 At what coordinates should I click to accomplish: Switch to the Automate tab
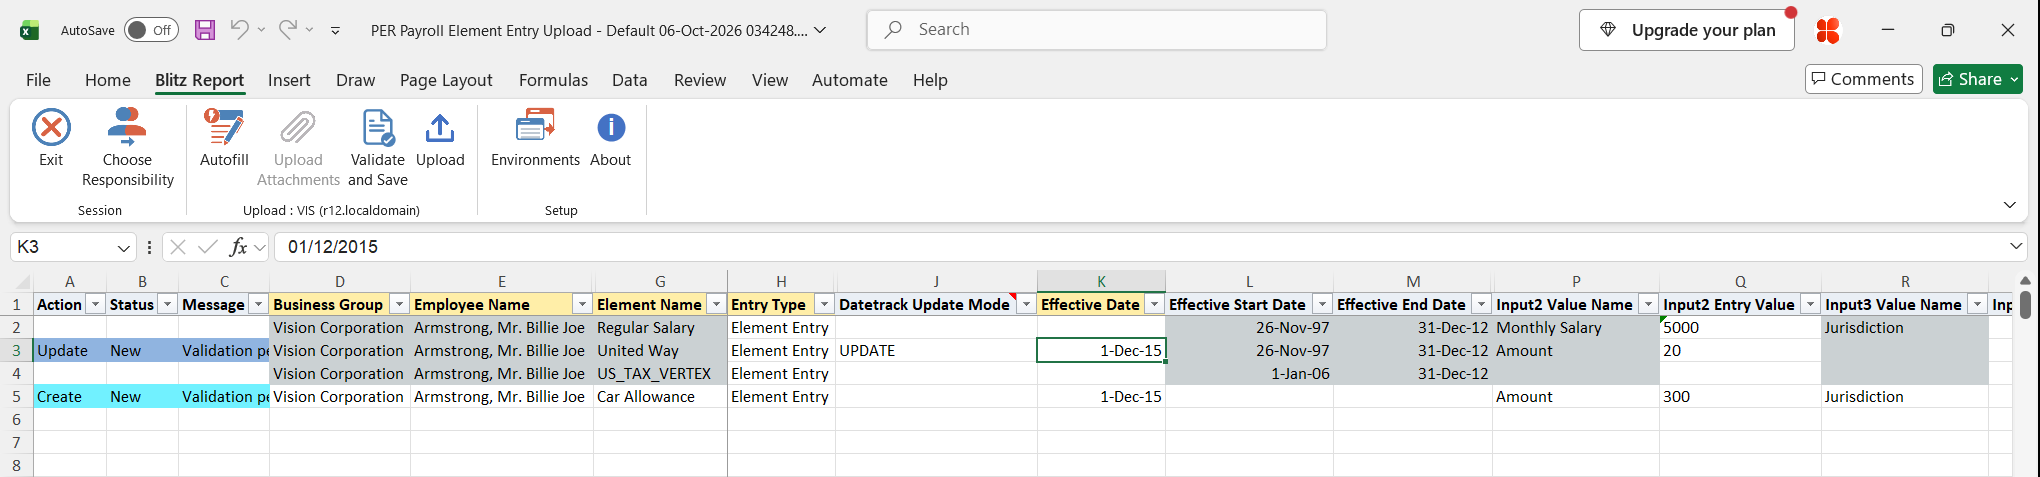(850, 80)
